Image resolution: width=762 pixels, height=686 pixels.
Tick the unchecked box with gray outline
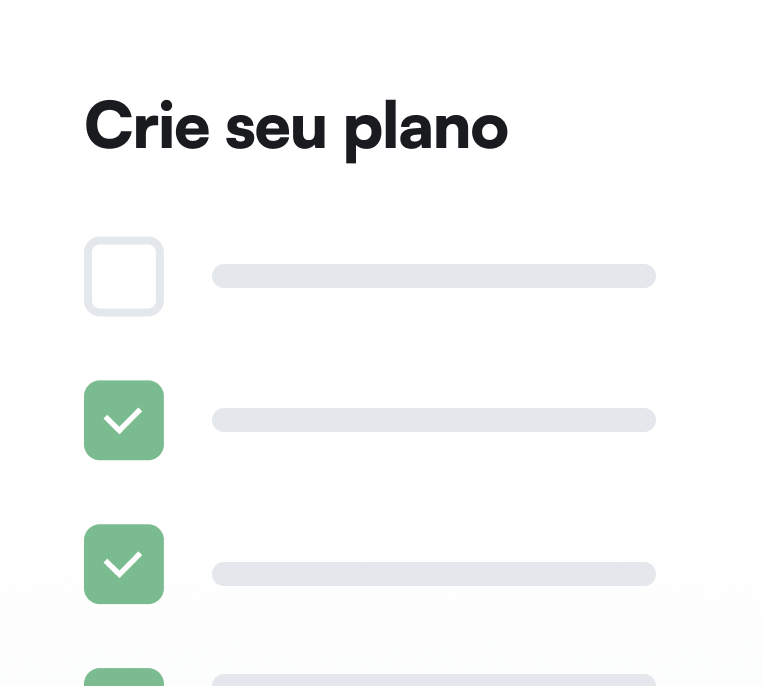[x=124, y=276]
